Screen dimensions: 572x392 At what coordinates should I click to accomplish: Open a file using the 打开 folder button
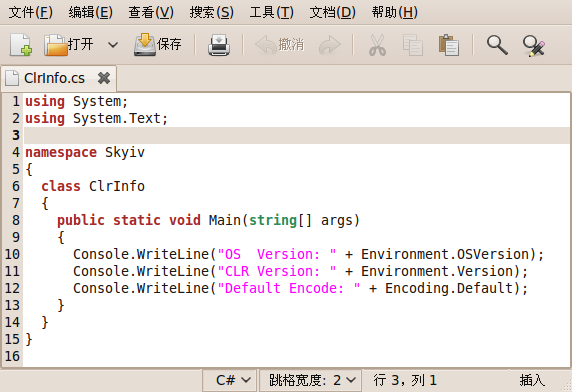coord(69,45)
